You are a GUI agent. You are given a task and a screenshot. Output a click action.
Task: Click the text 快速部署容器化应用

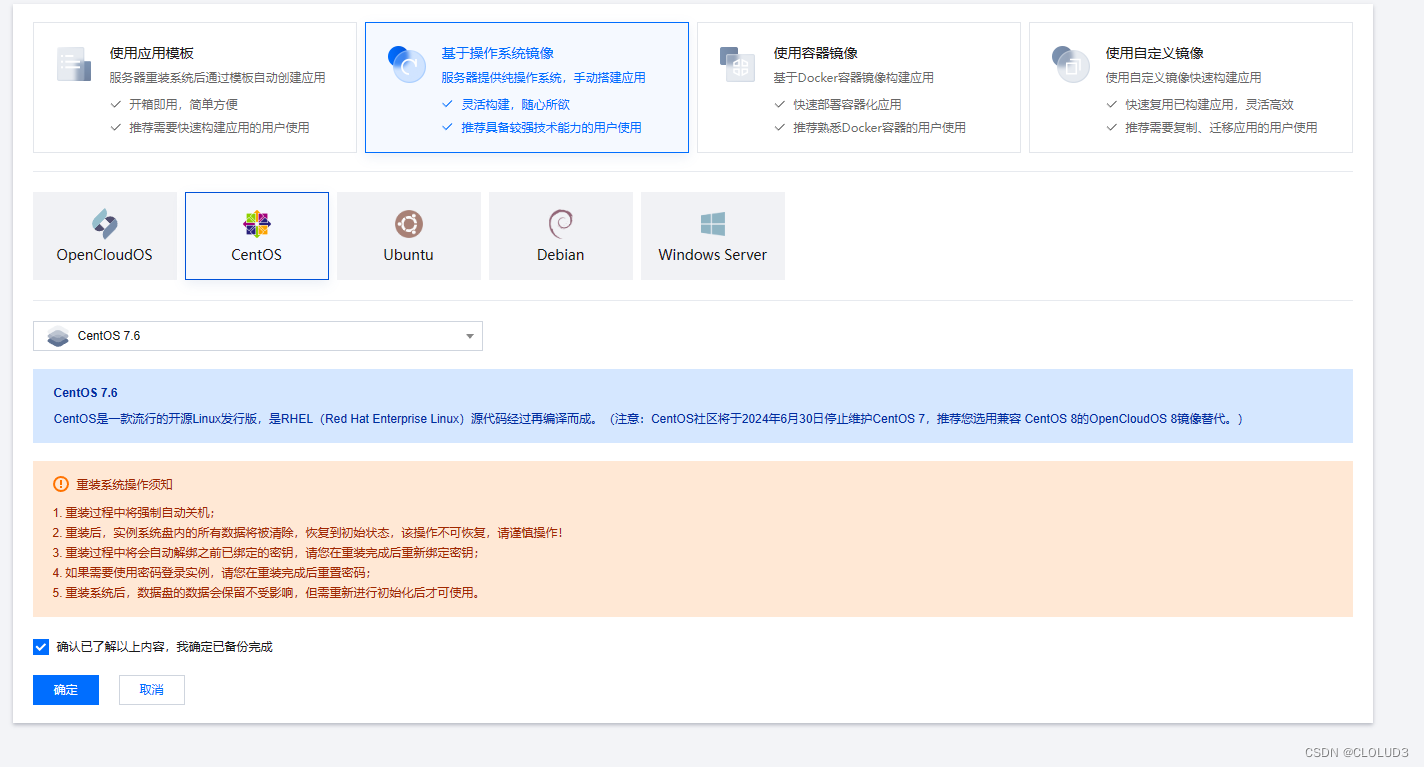click(847, 104)
